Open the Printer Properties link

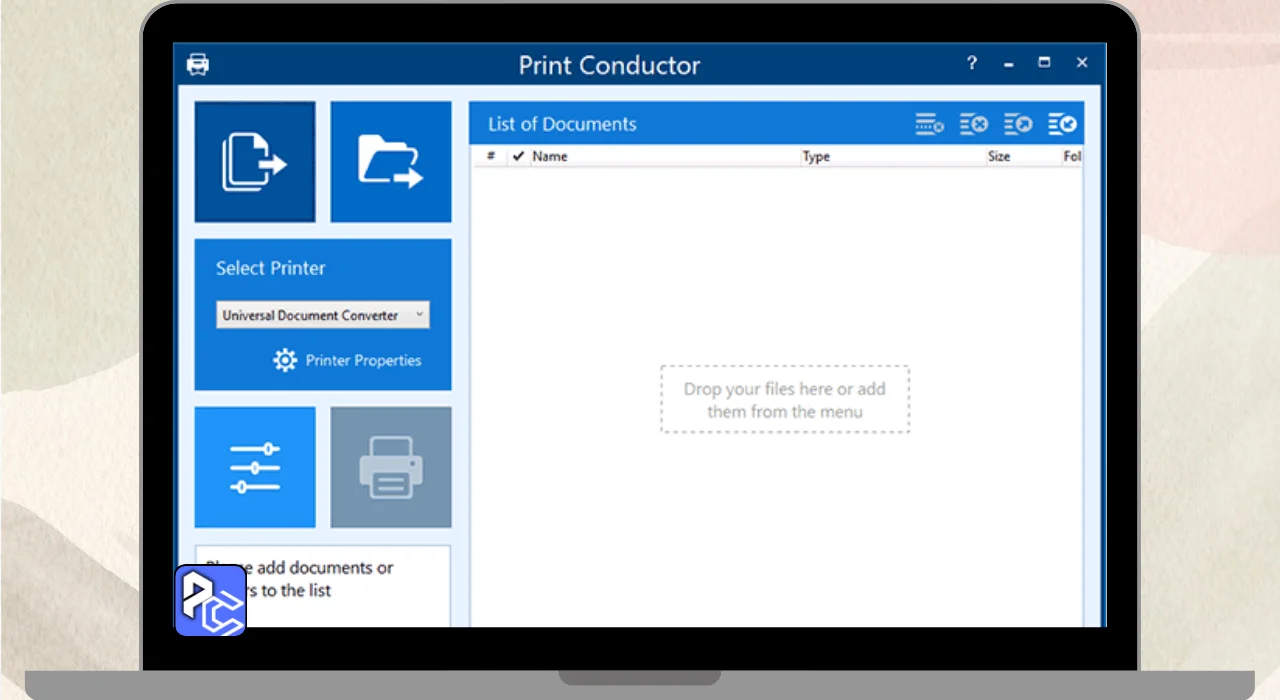tap(363, 360)
